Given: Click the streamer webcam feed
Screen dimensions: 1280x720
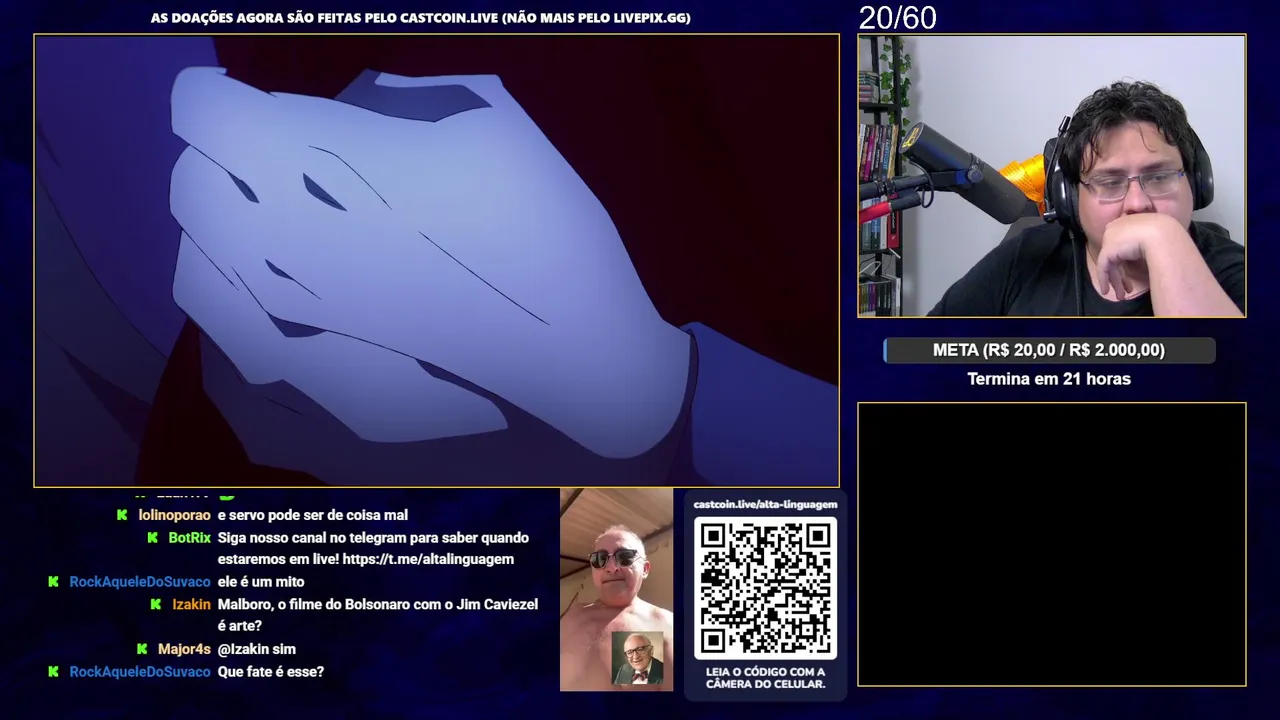Looking at the screenshot, I should point(1051,176).
